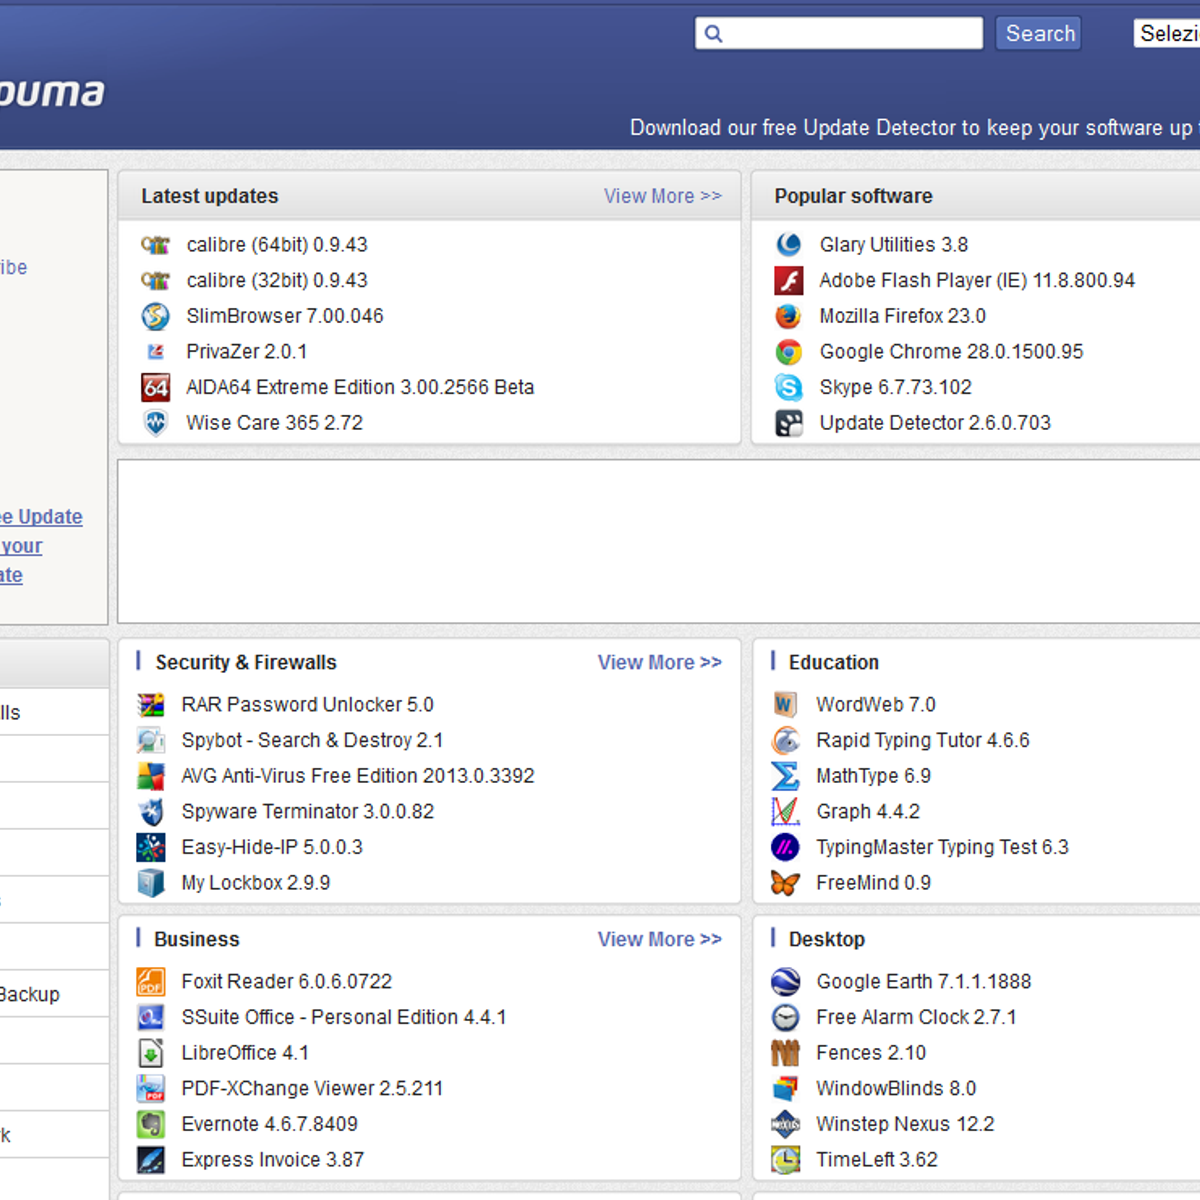This screenshot has height=1200, width=1200.
Task: Click the WordWeb icon
Action: (x=785, y=705)
